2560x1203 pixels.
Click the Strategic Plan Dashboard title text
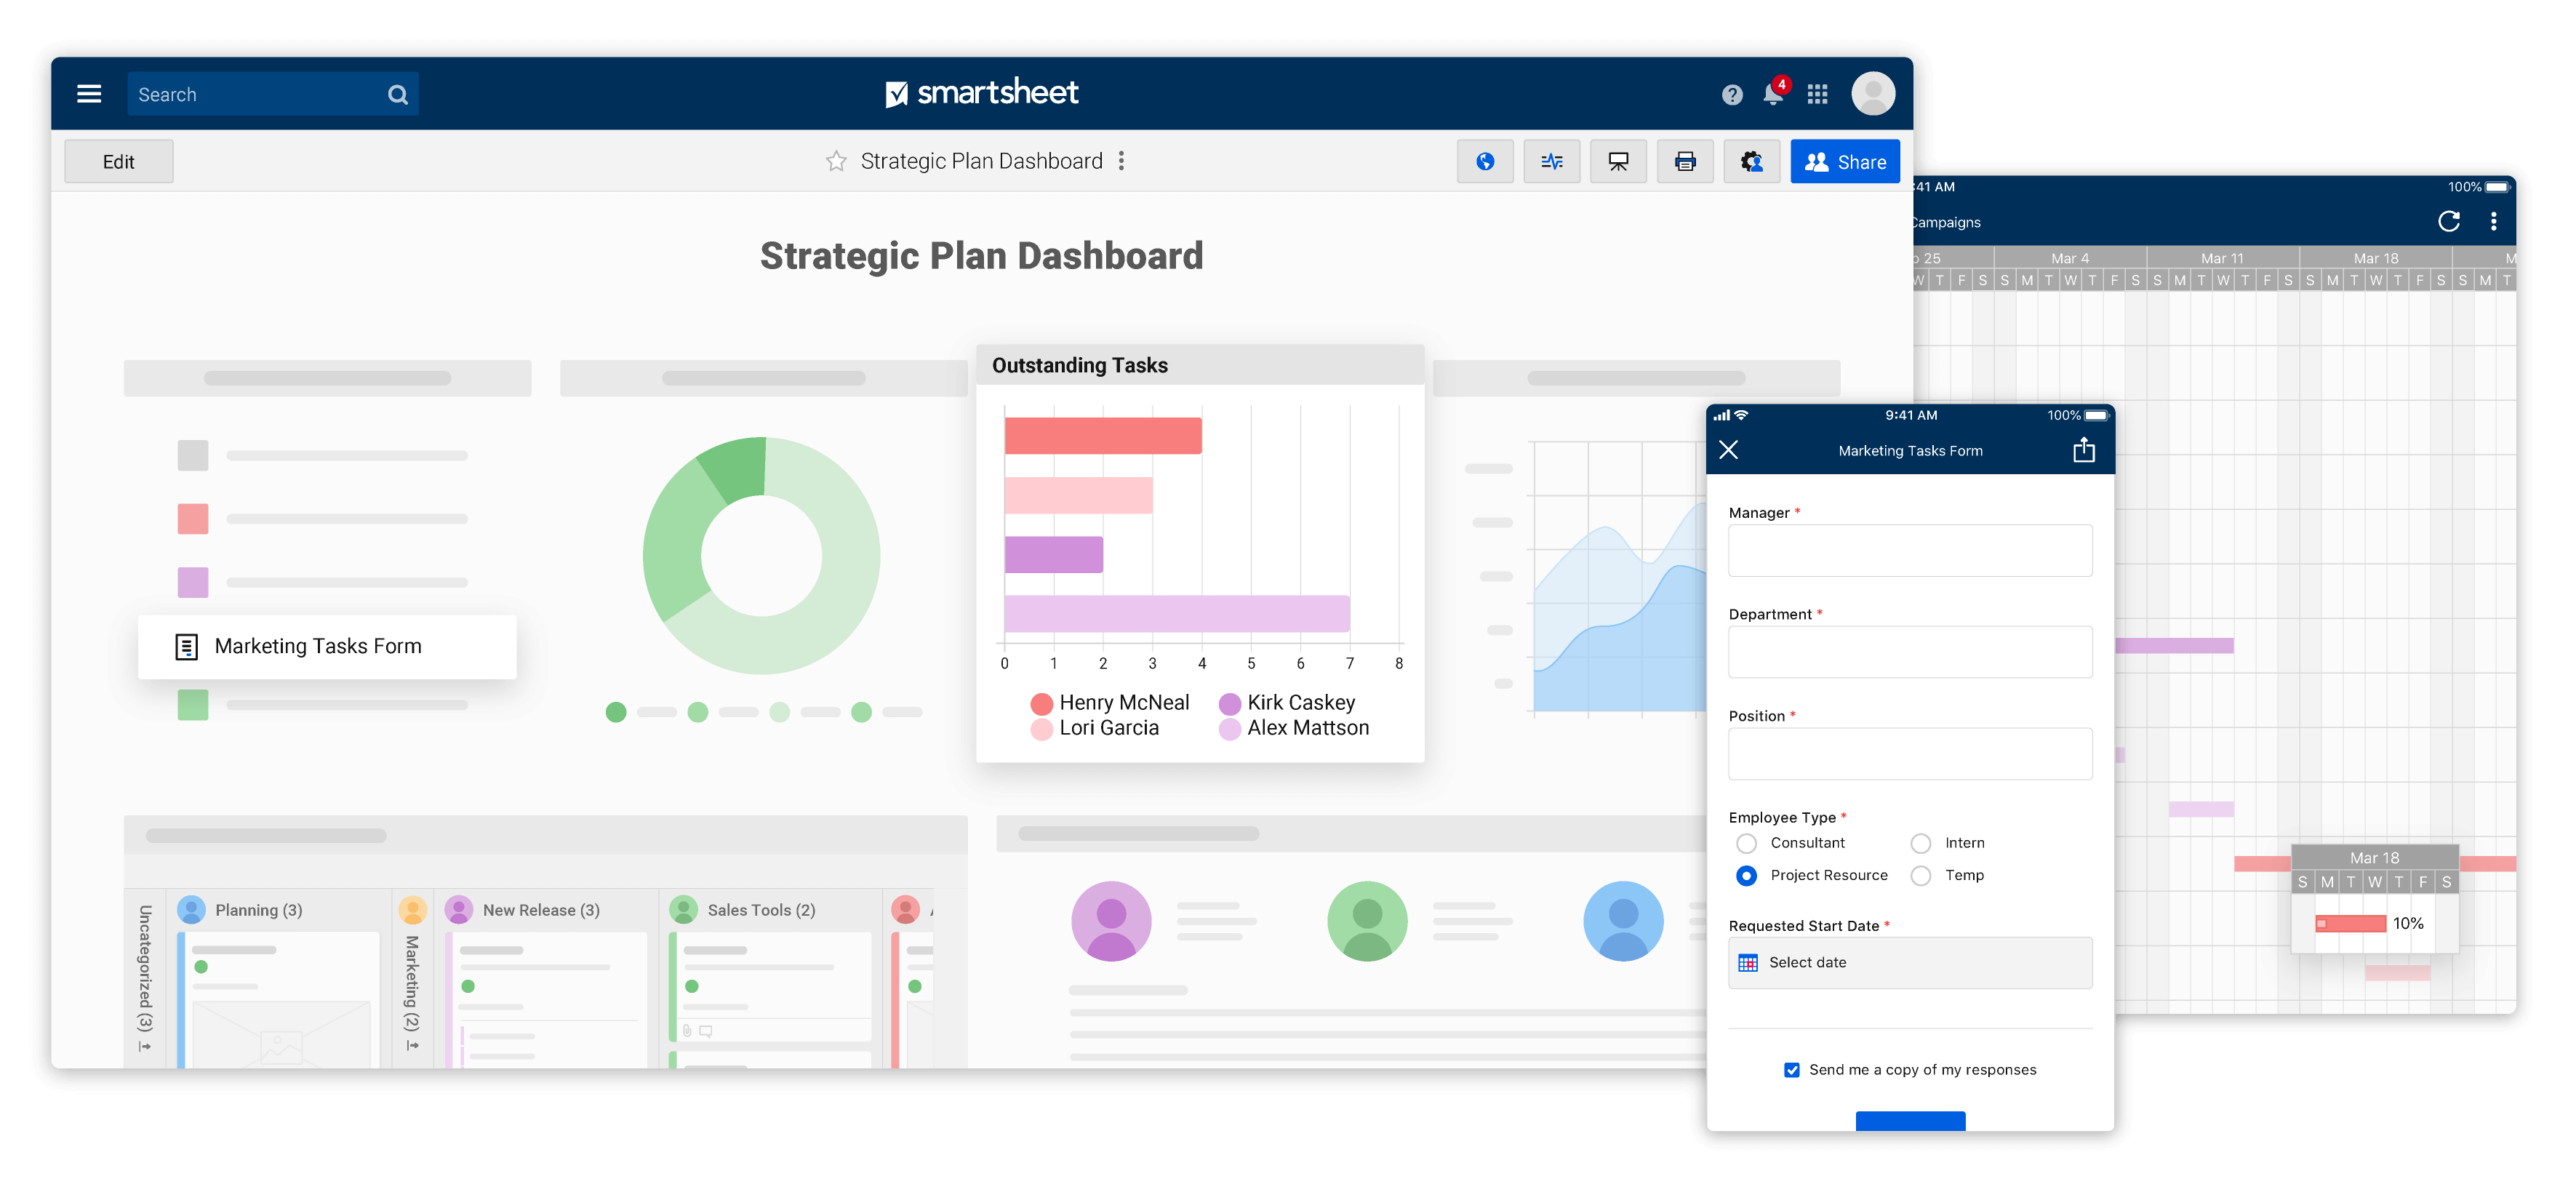pyautogui.click(x=980, y=256)
